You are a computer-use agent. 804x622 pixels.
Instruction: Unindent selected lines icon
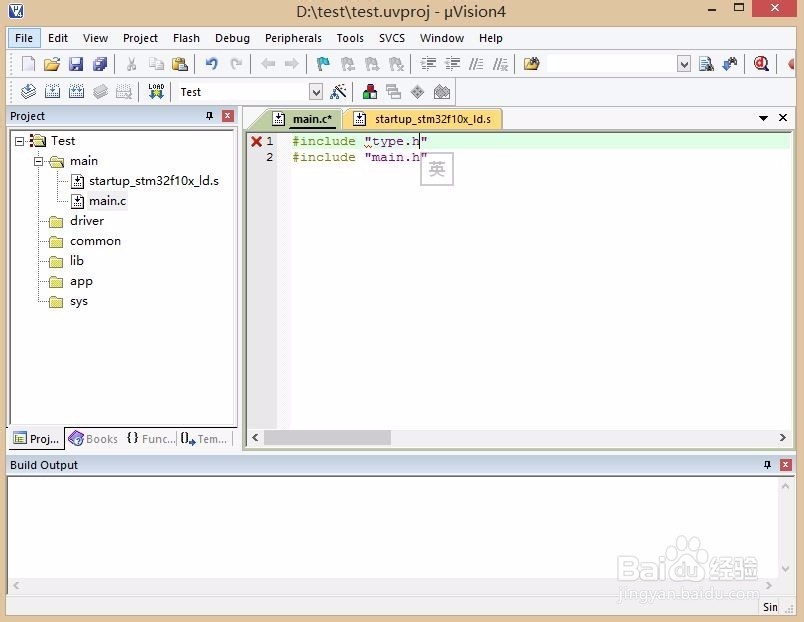coord(452,64)
